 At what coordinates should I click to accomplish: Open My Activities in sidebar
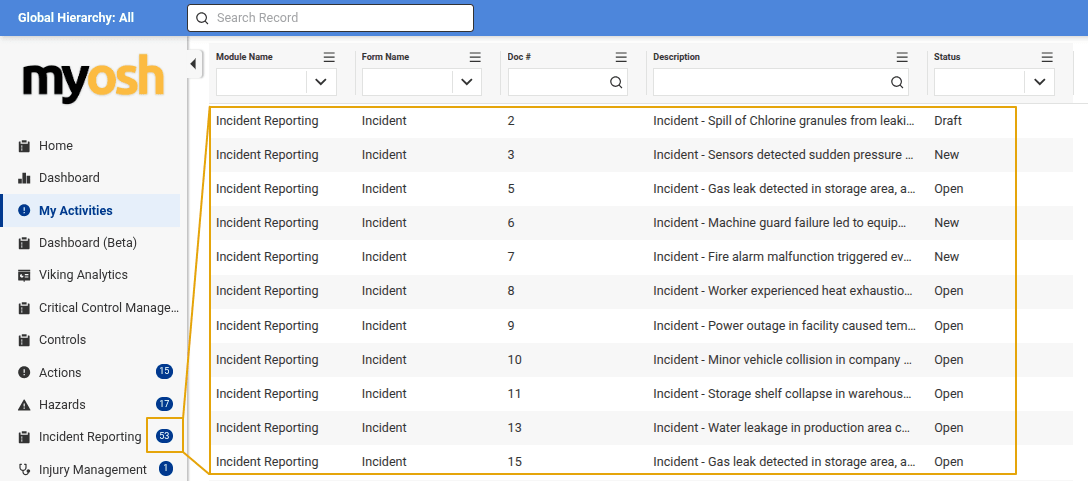76,211
